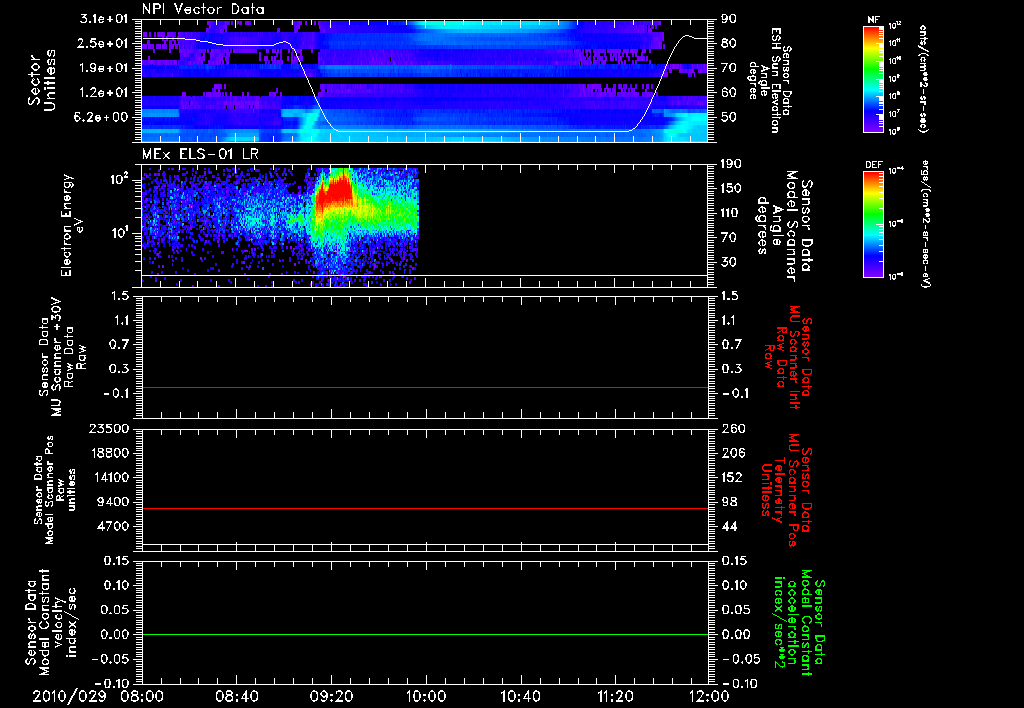Click the '44' telemetry axis value
1024x708 pixels.
[x=729, y=526]
